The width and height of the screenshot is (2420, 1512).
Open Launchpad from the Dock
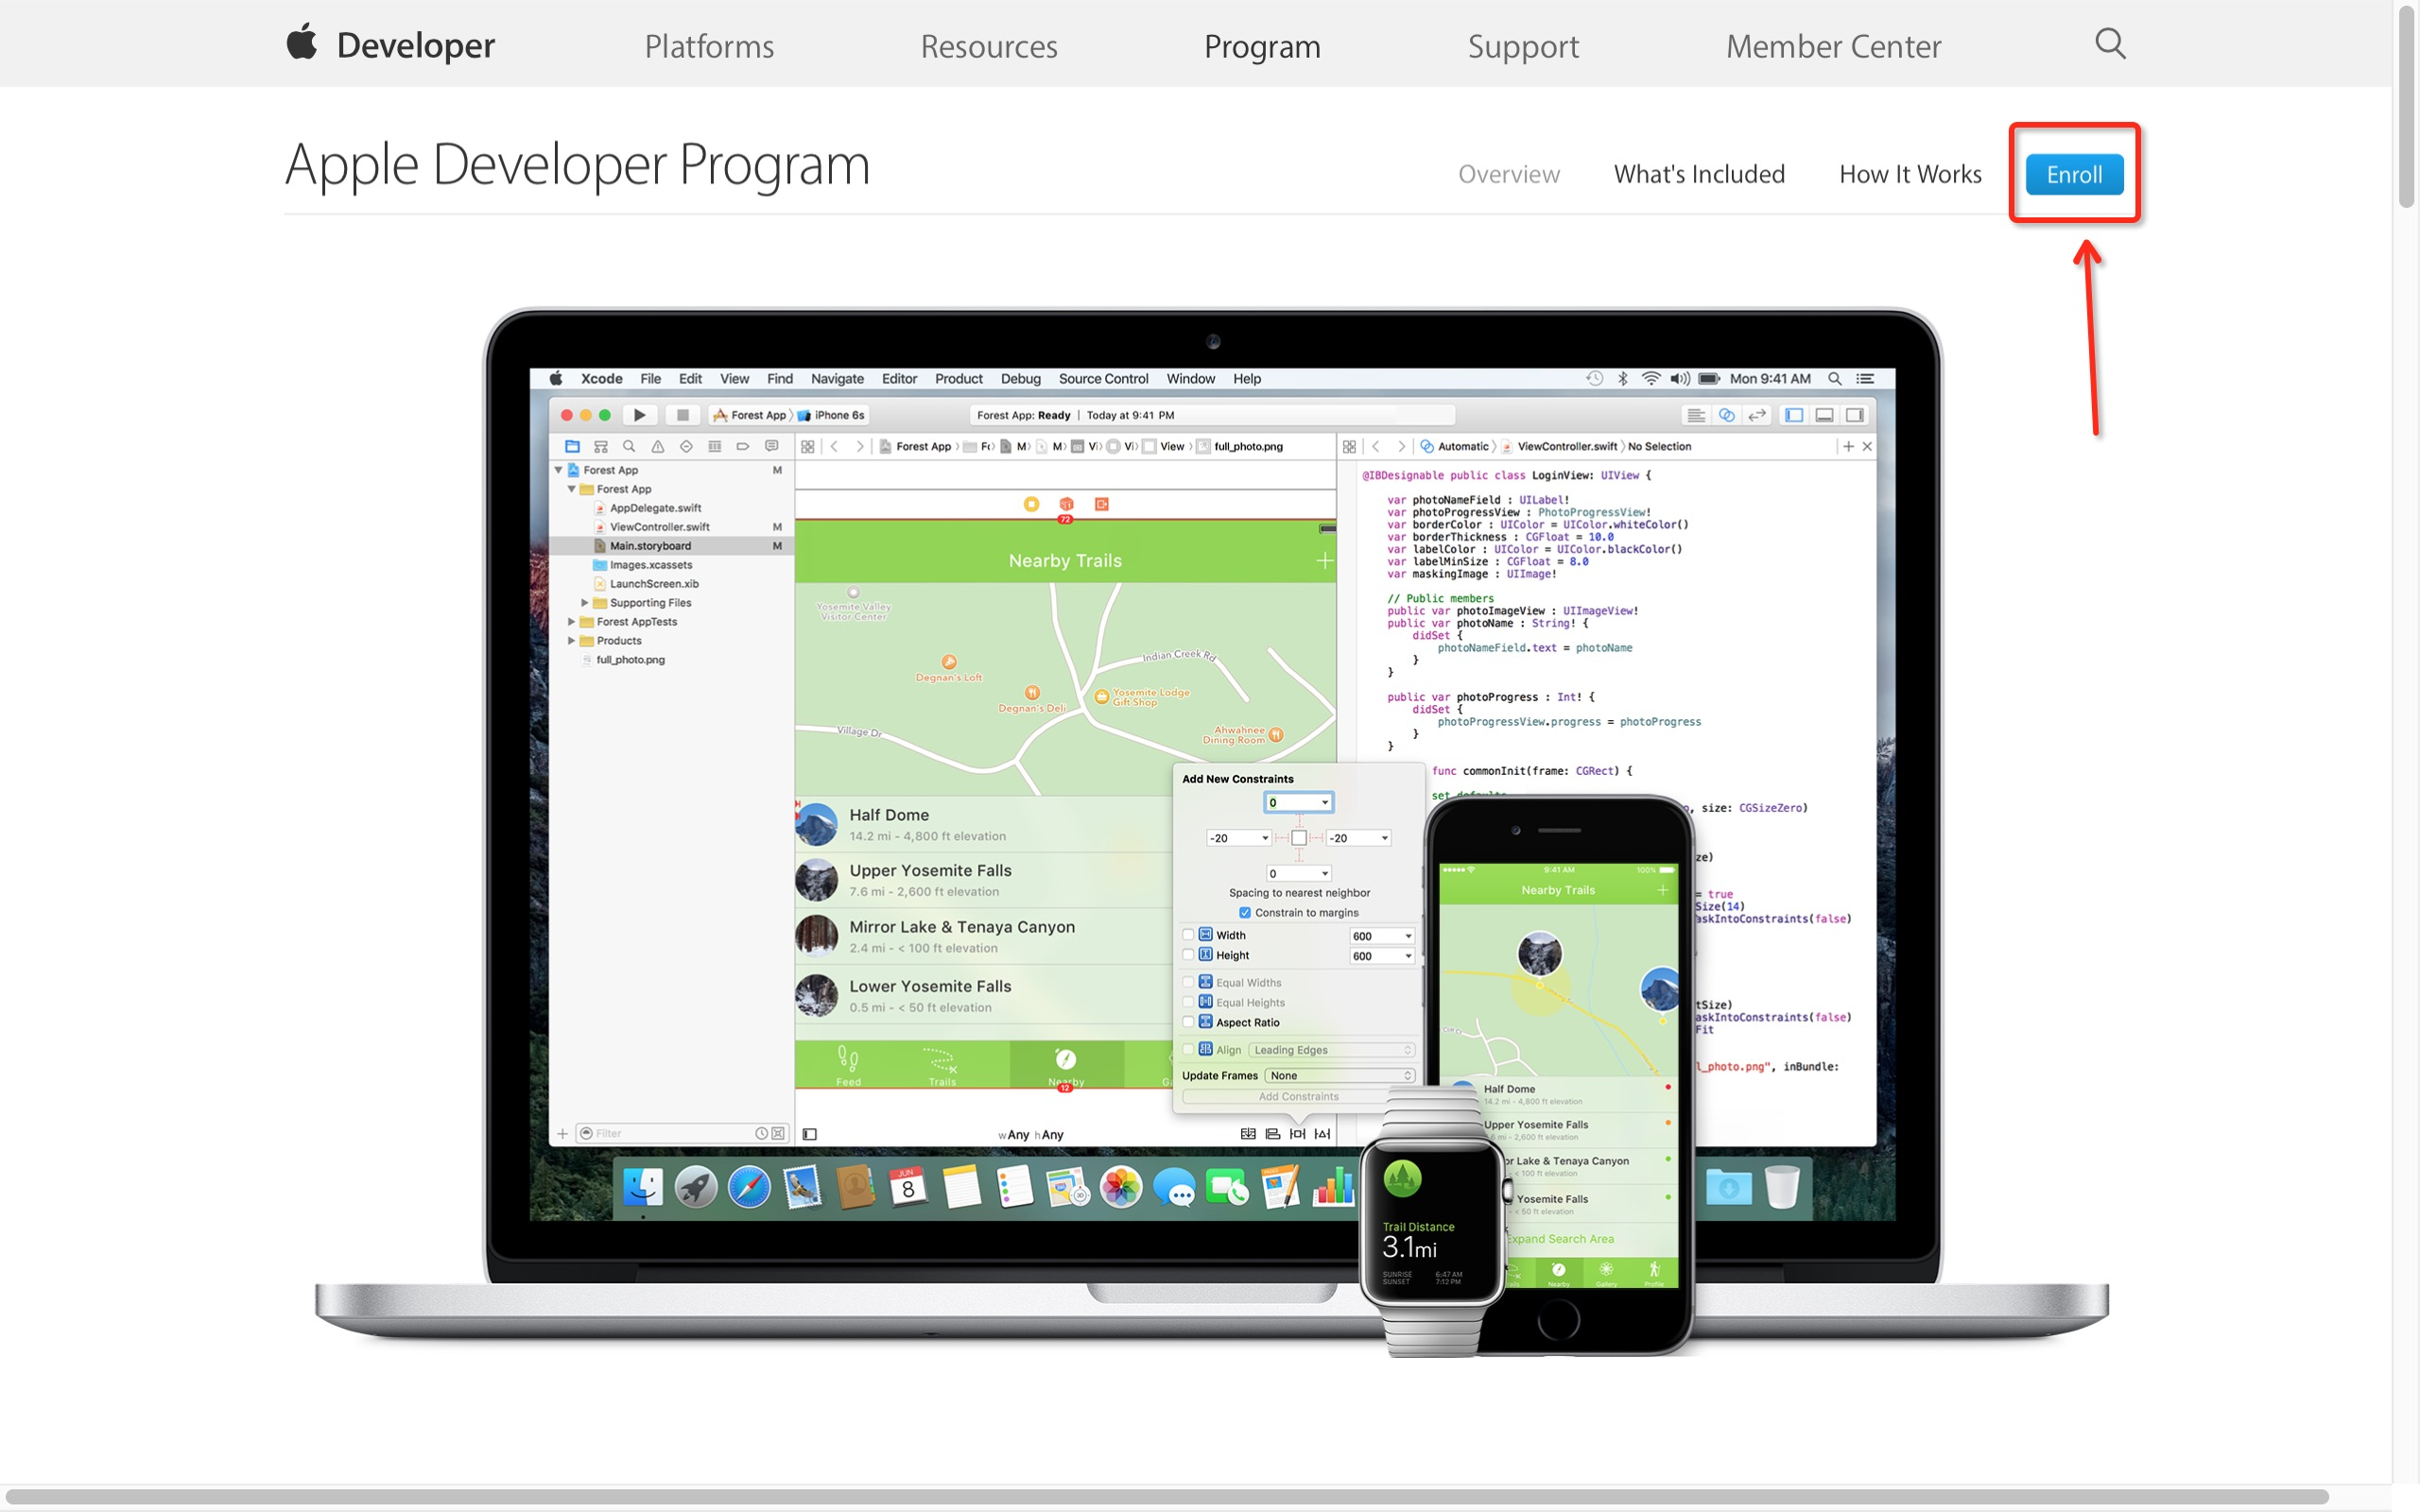coord(696,1188)
